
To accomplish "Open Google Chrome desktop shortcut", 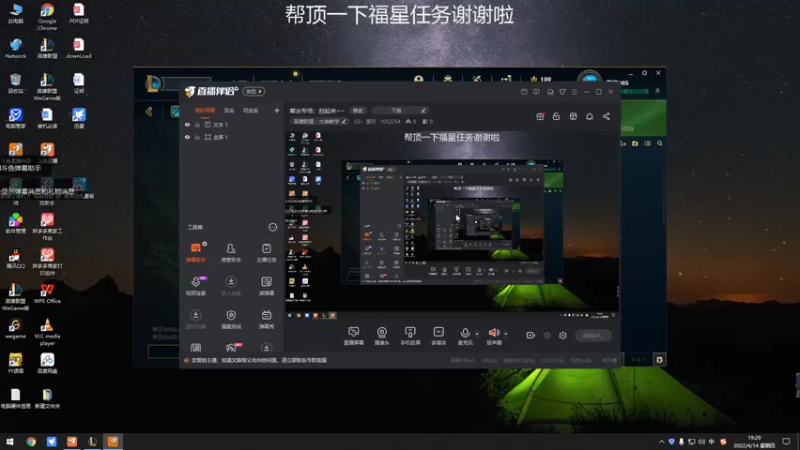I will point(47,16).
